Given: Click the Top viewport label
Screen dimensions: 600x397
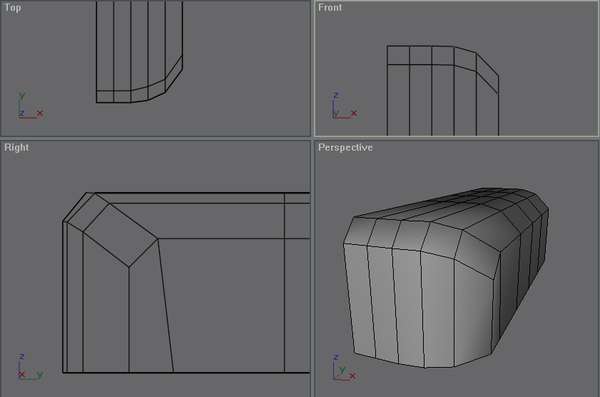Looking at the screenshot, I should pyautogui.click(x=13, y=8).
